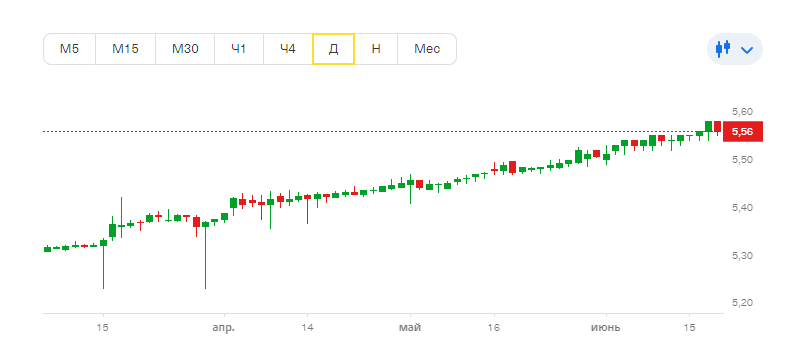Switch to the M15 timeframe
The image size is (797, 361).
126,49
